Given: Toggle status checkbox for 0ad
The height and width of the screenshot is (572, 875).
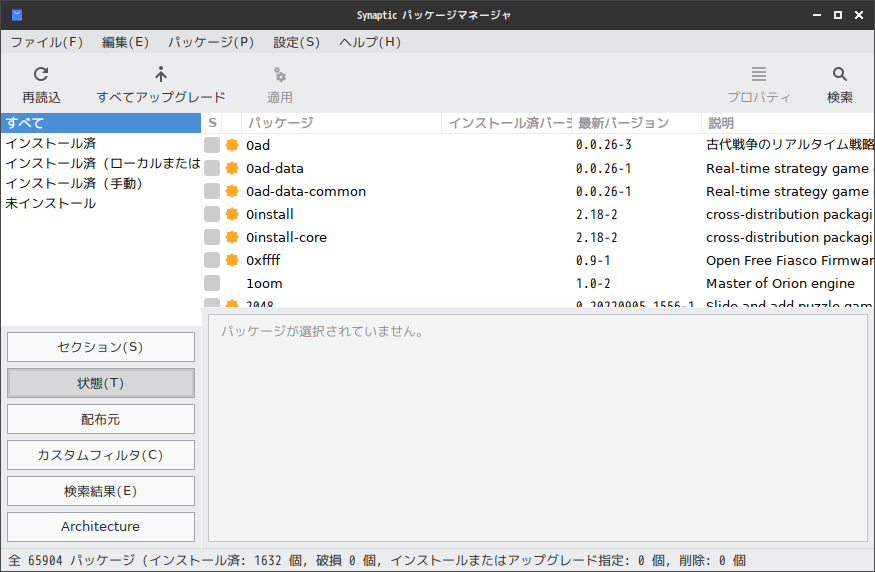Looking at the screenshot, I should [212, 145].
